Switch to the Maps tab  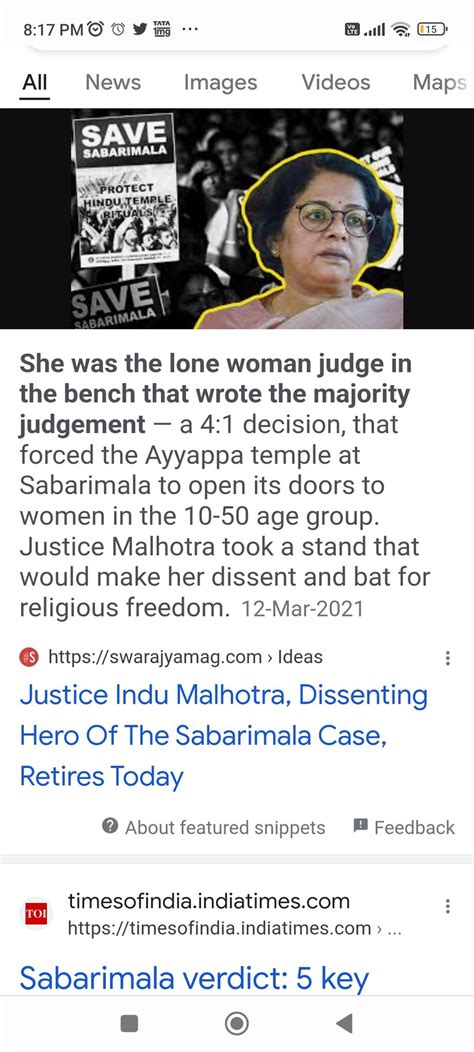(x=440, y=83)
